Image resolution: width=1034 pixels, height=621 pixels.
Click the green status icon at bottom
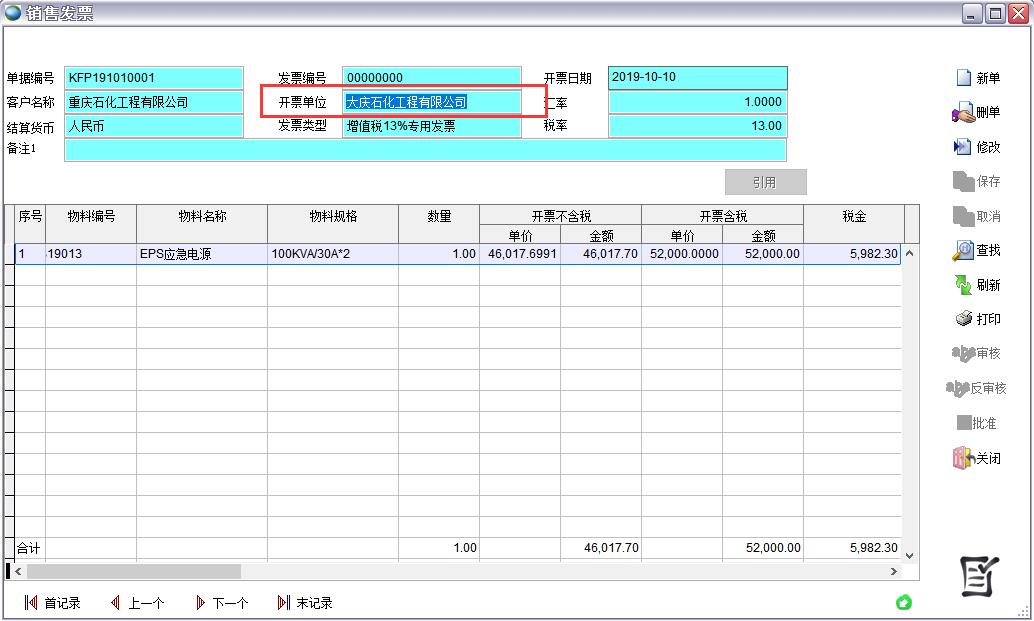pos(904,602)
